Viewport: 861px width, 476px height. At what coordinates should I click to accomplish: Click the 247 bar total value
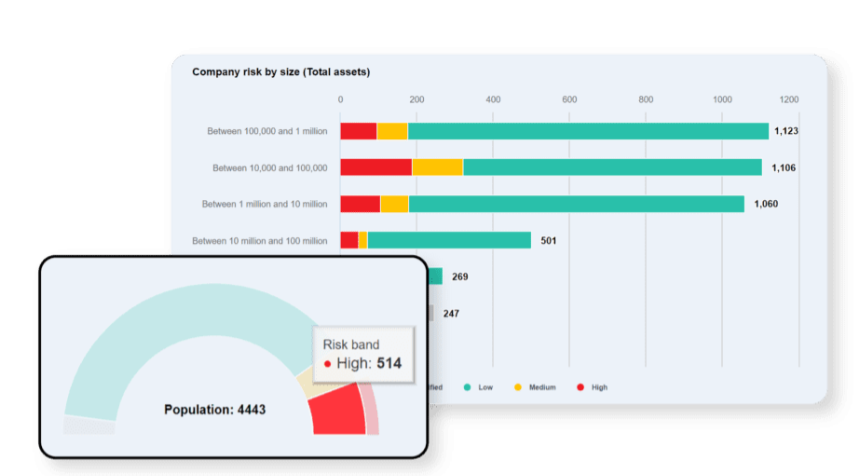click(451, 313)
